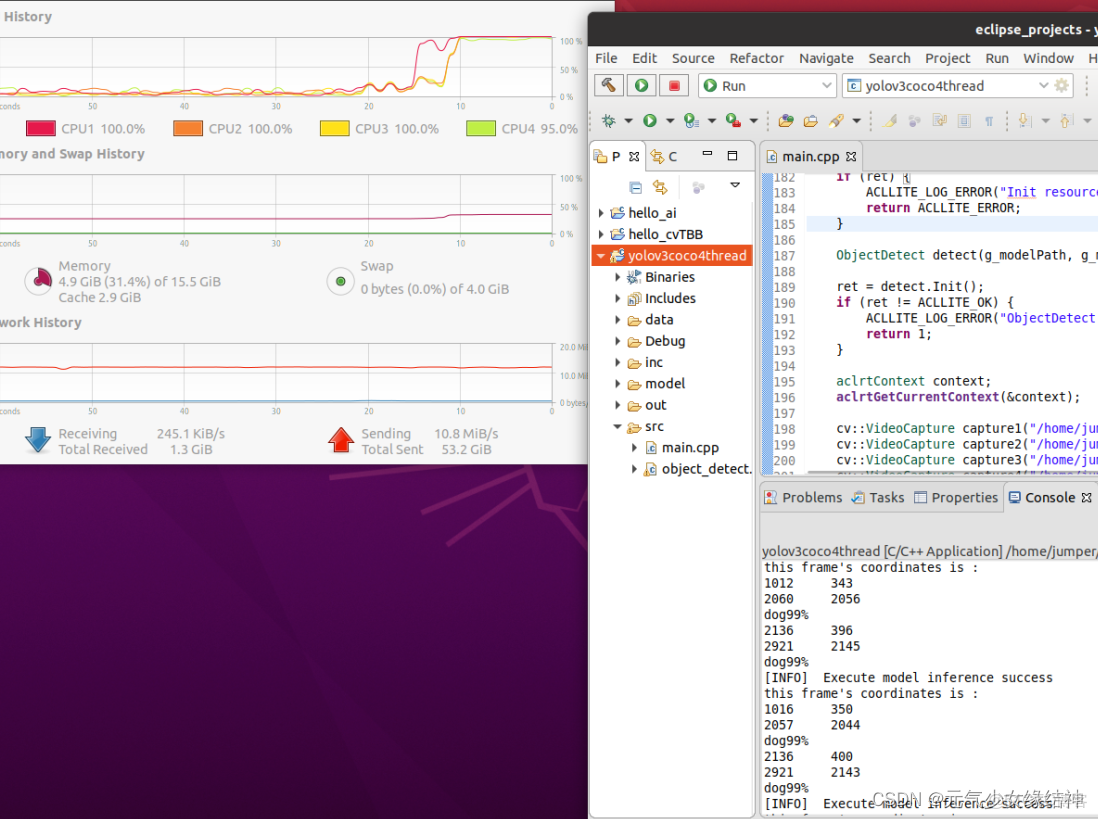Click the Open Type toolbar icon

pos(786,121)
